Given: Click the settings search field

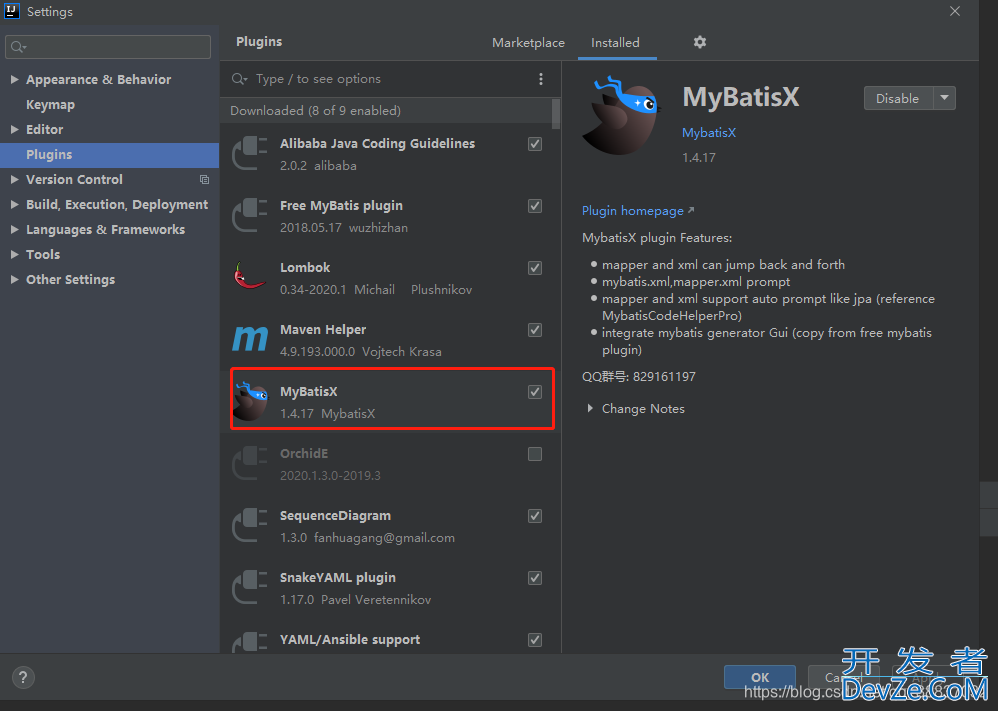Looking at the screenshot, I should coord(108,47).
